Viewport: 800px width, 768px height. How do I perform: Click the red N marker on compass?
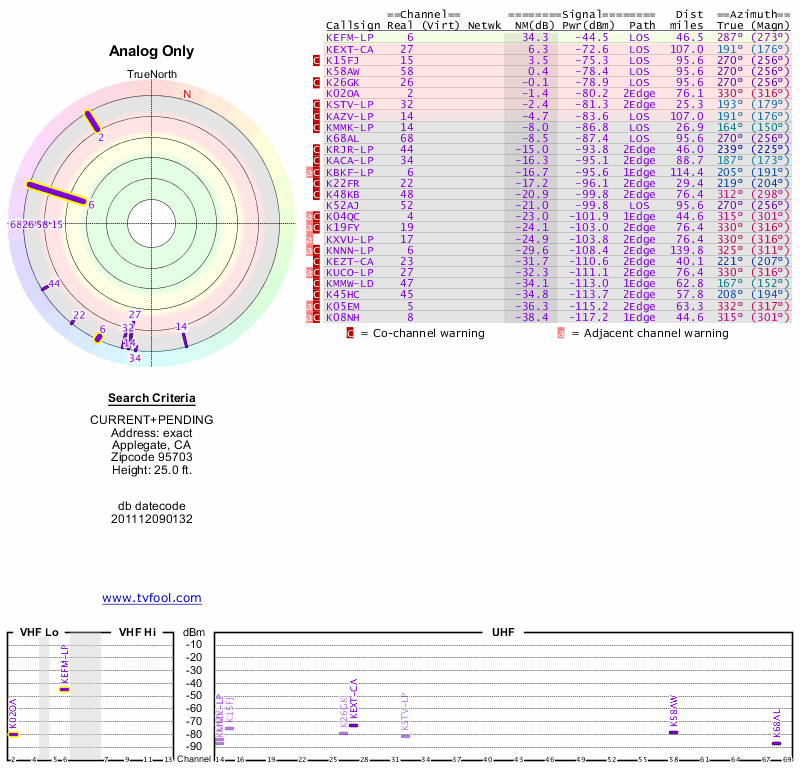186,95
